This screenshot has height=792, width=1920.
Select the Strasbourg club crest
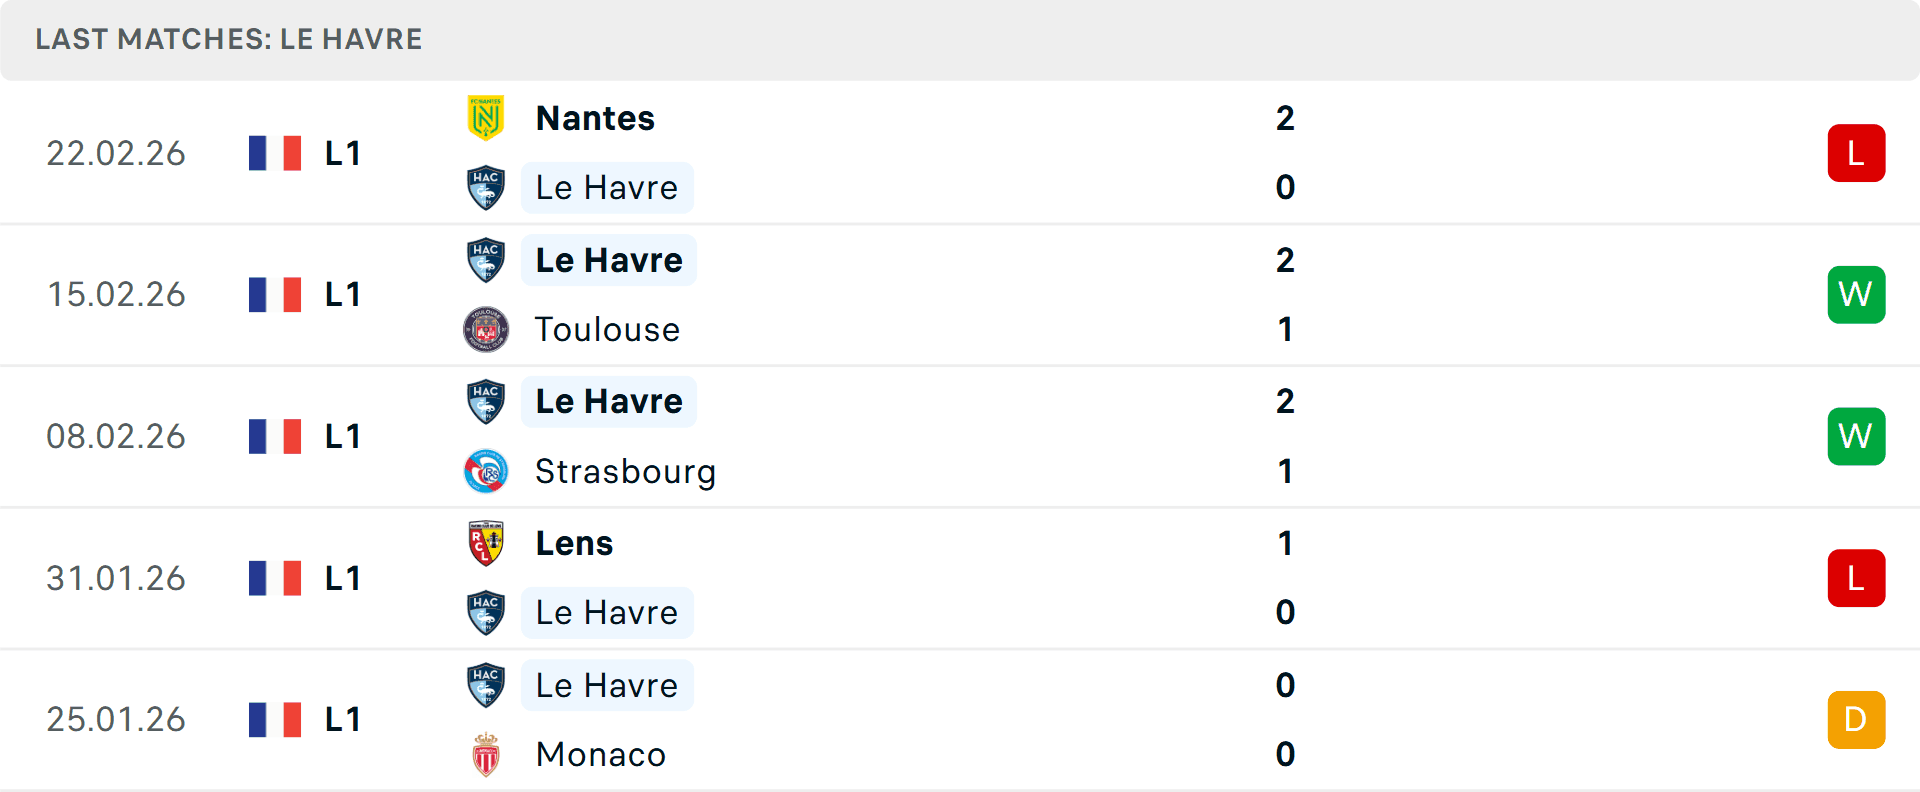pos(486,471)
